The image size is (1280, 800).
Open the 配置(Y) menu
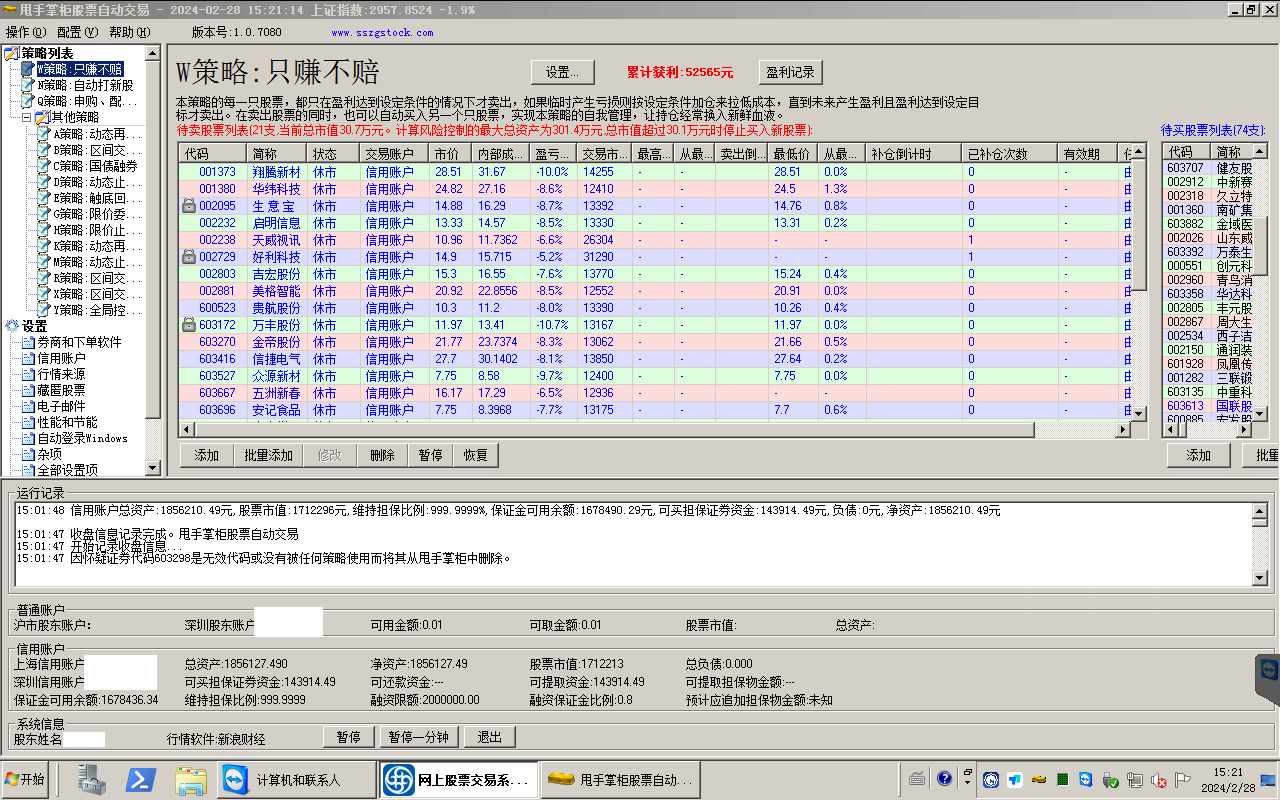77,32
